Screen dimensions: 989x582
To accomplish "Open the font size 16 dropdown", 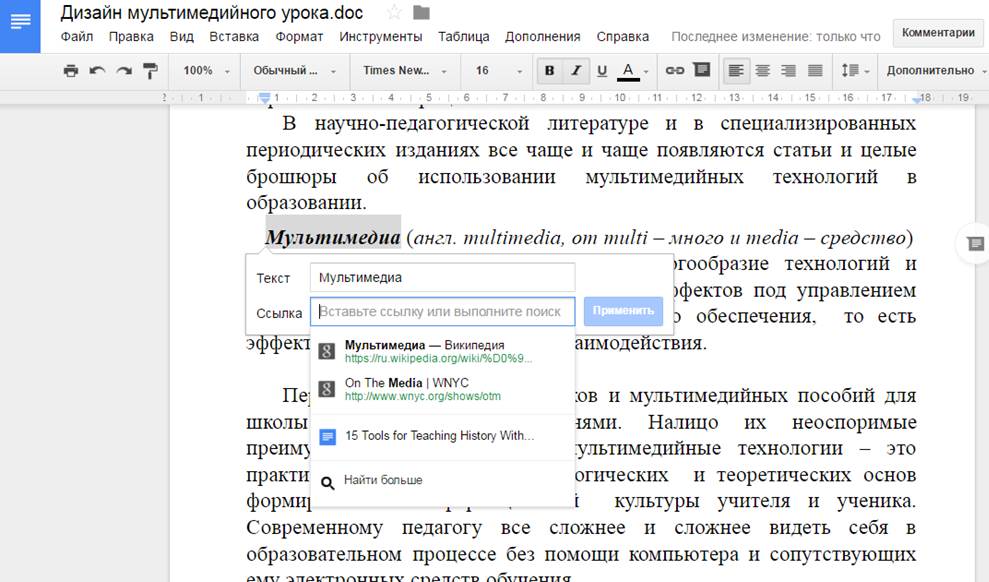I will [x=497, y=71].
